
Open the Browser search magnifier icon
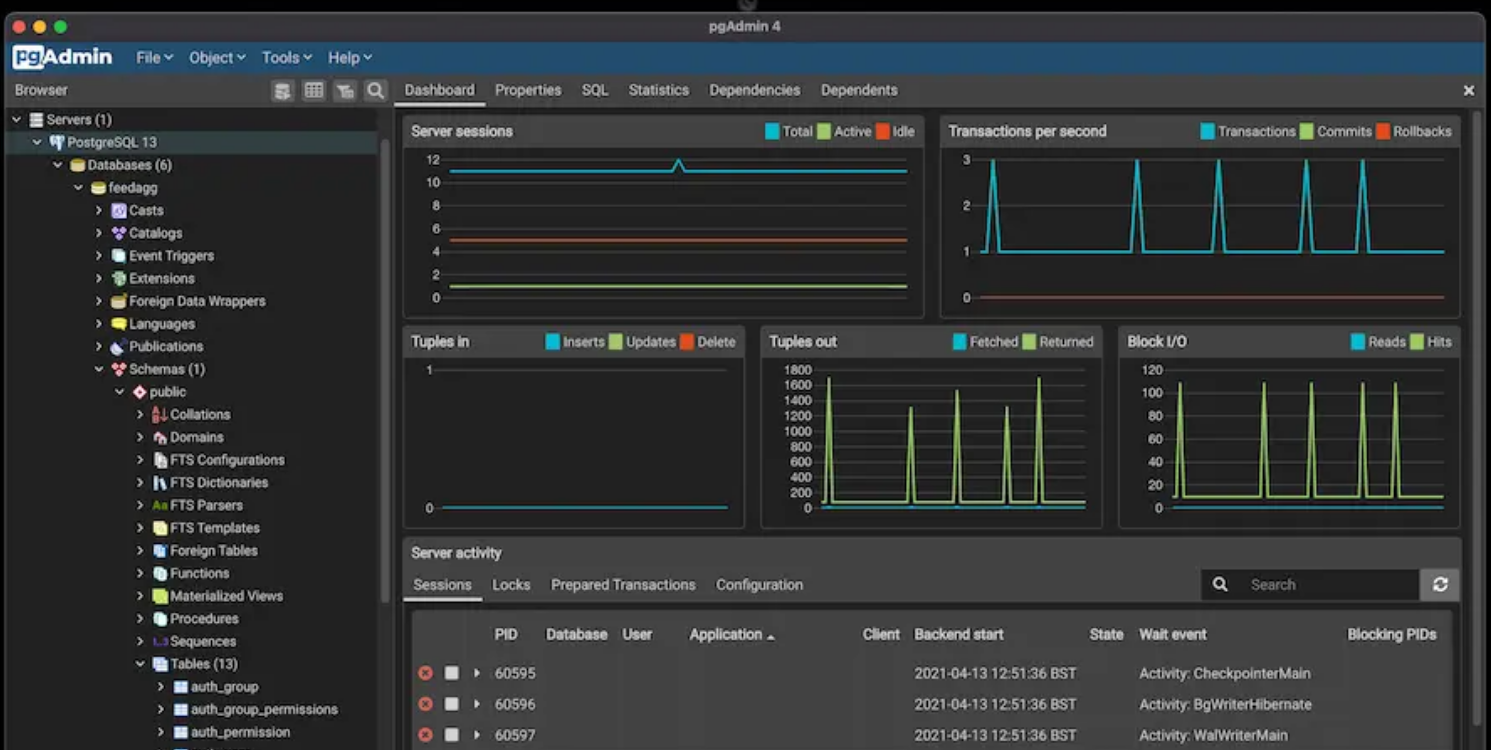pos(375,90)
